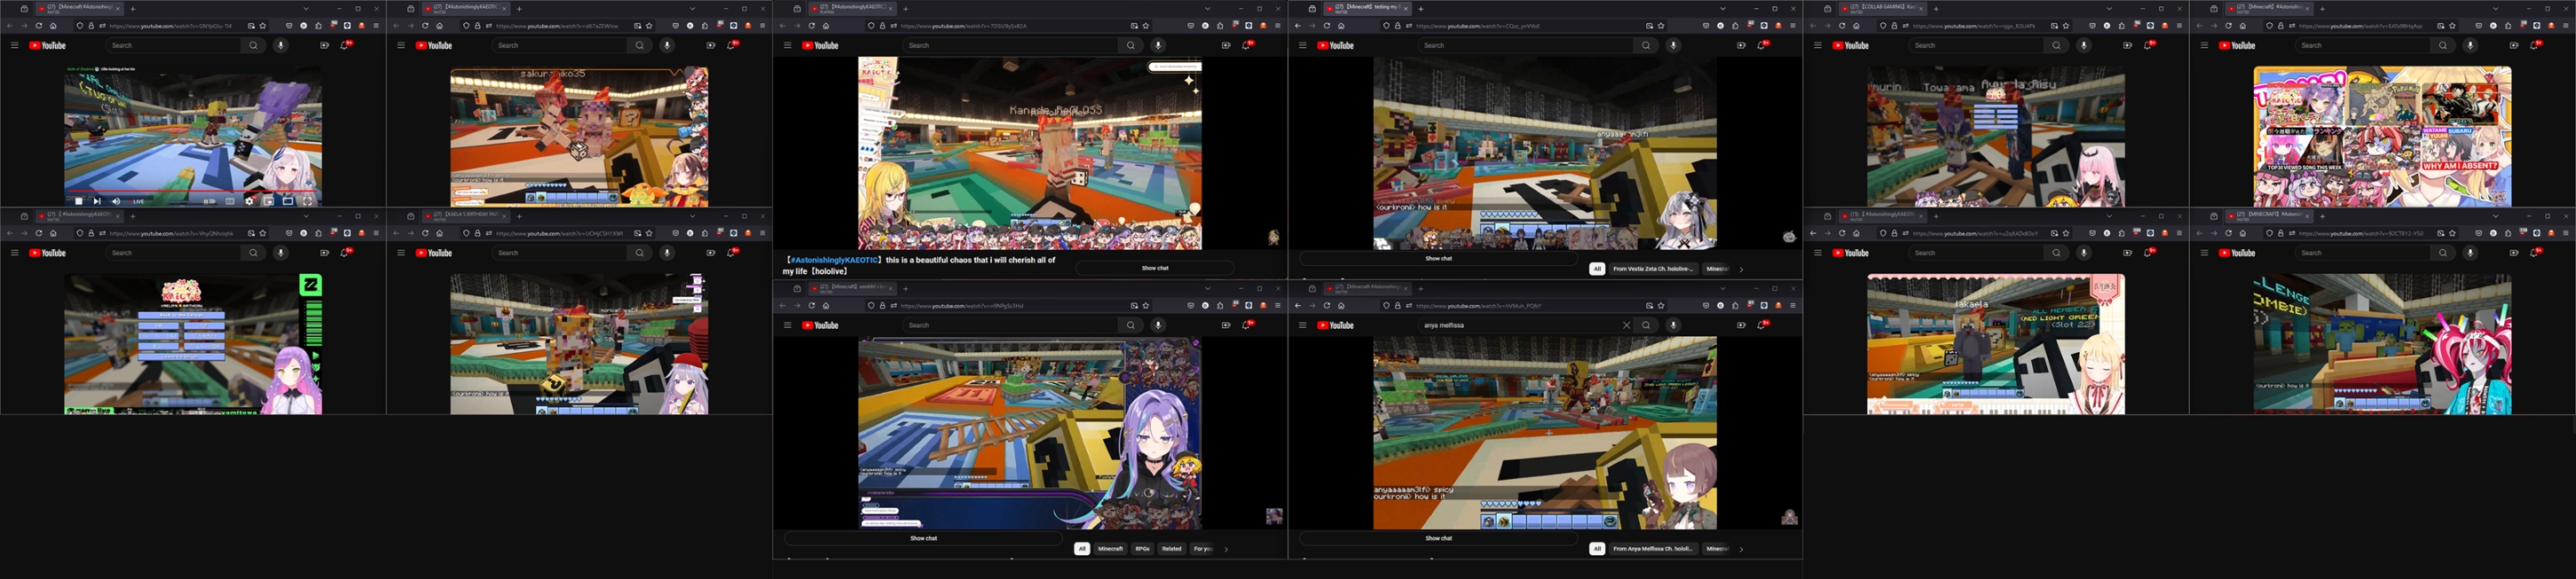Open list-all-tabs dropdown in the RPGs chips window

(1208, 289)
